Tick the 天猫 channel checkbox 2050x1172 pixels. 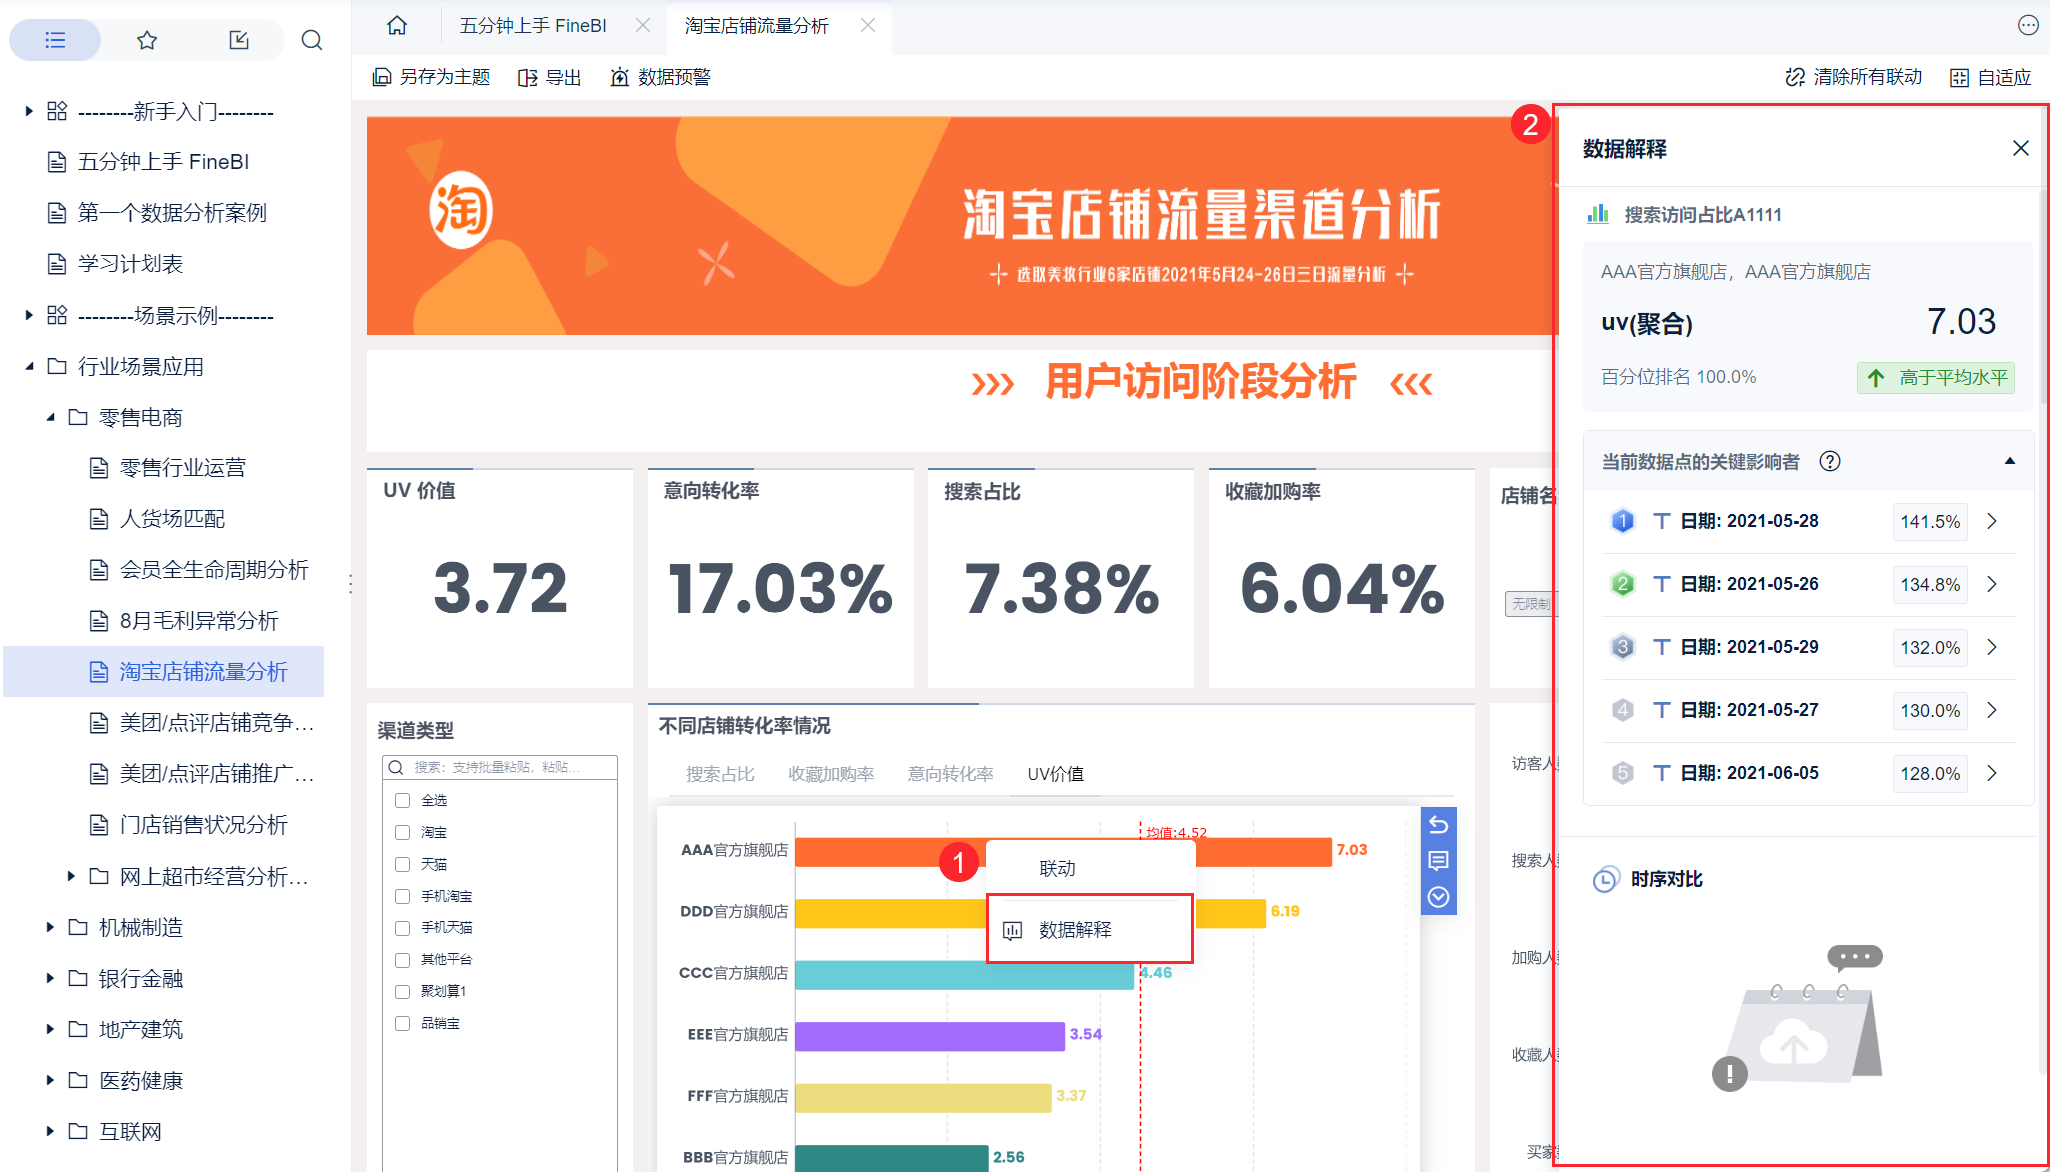pos(402,864)
